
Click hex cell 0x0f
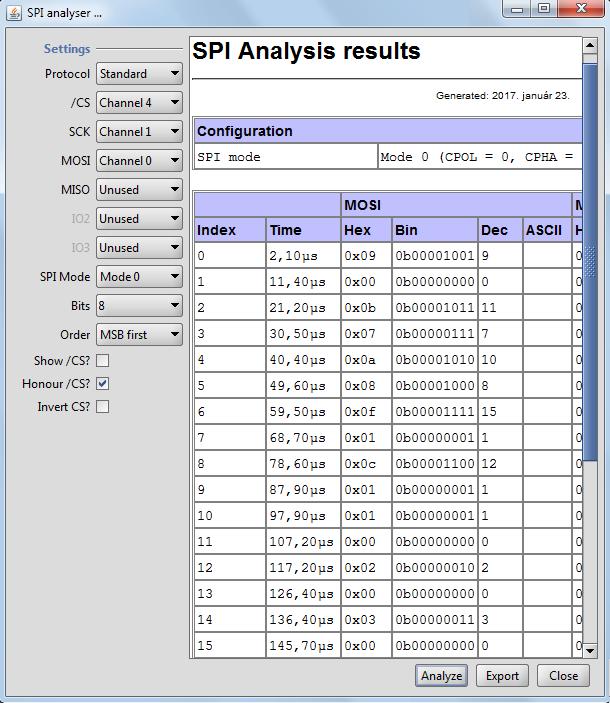pos(366,412)
